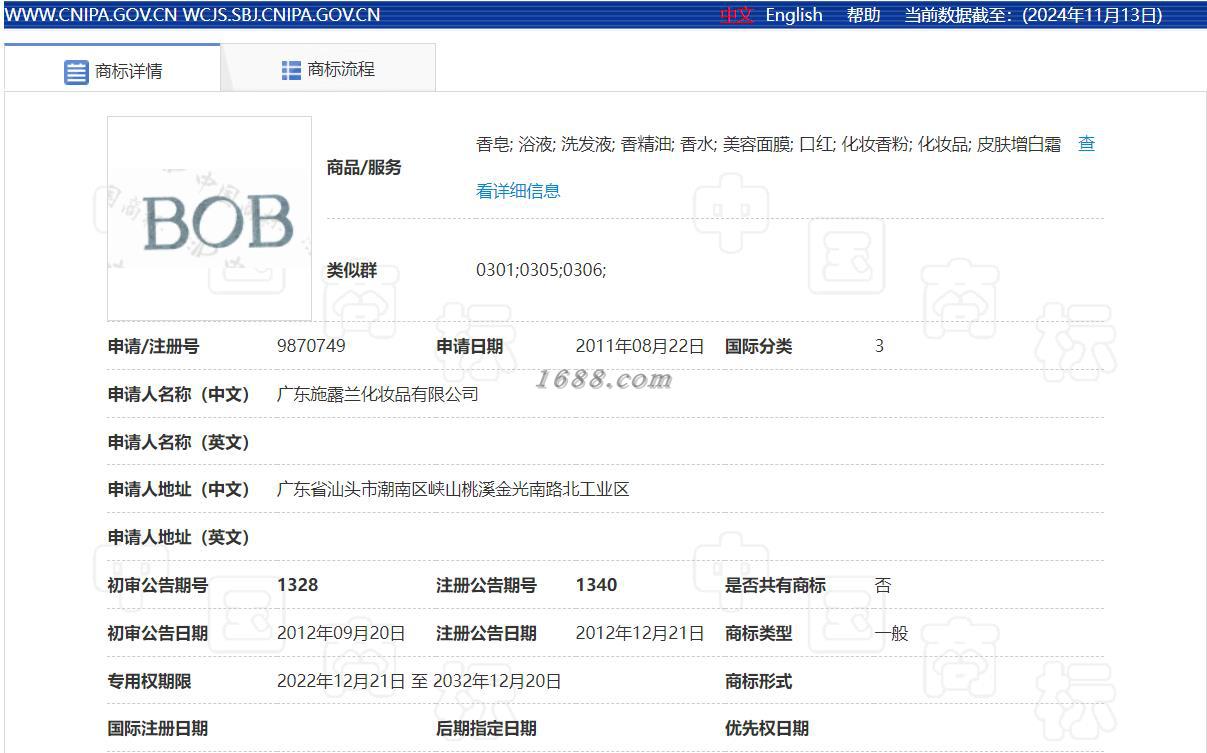Click the 专用权期限 label

pos(149,681)
